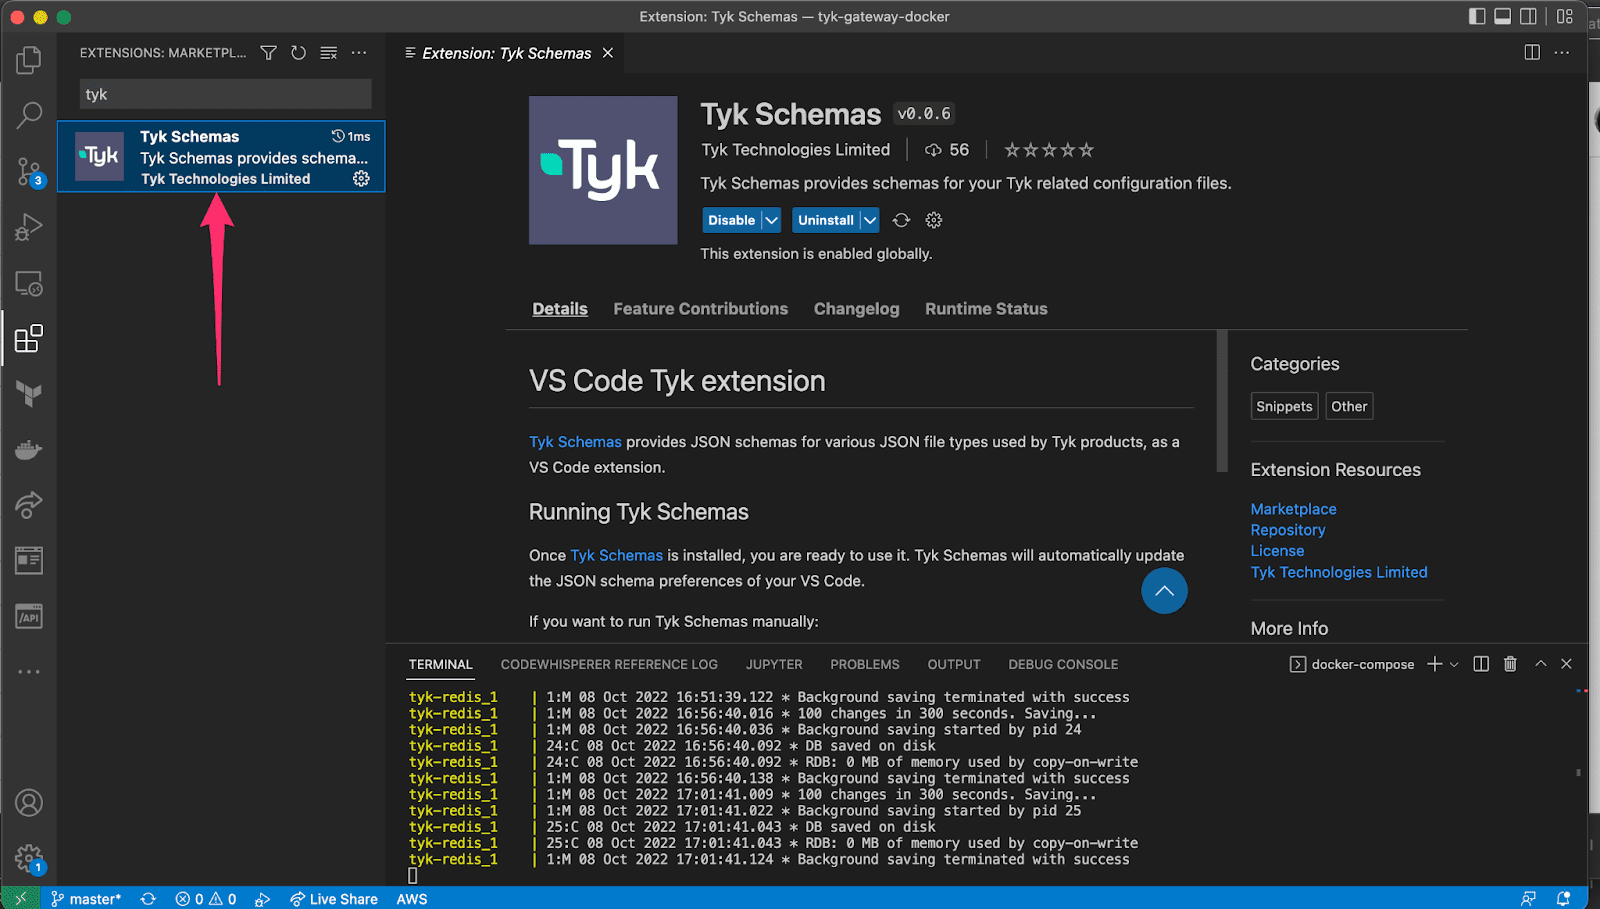The height and width of the screenshot is (909, 1600).
Task: Open Source Control view showing 3 changes
Action: 28,171
